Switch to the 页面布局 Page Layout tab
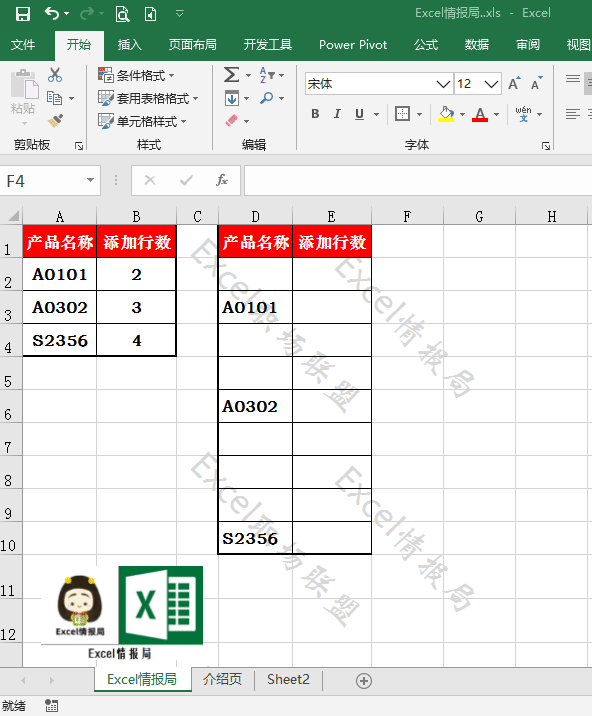Viewport: 592px width, 716px height. 193,45
